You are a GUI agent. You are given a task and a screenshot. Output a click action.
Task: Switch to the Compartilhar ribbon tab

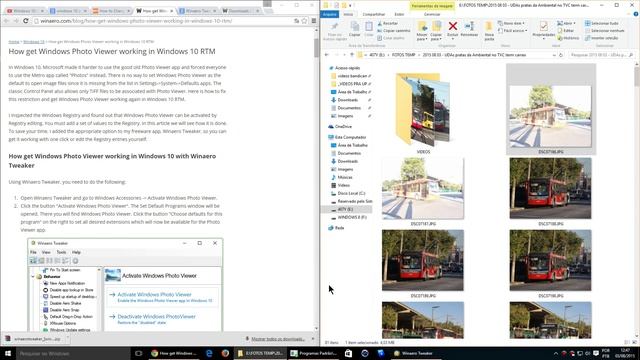(x=373, y=14)
